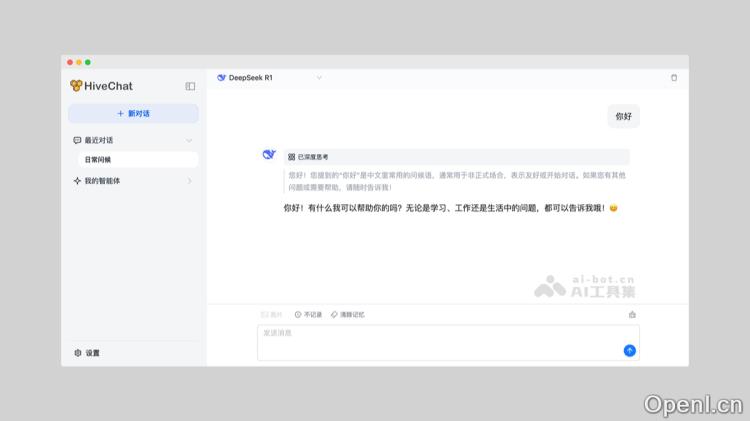This screenshot has width=750, height=421.
Task: Click the DeepSeek whale avatar in reply
Action: tap(268, 155)
